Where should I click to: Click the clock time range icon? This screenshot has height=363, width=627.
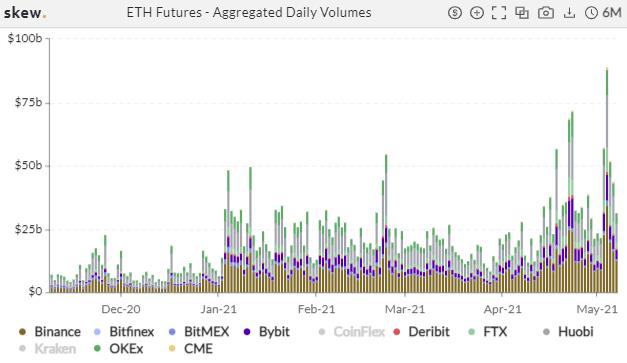591,13
